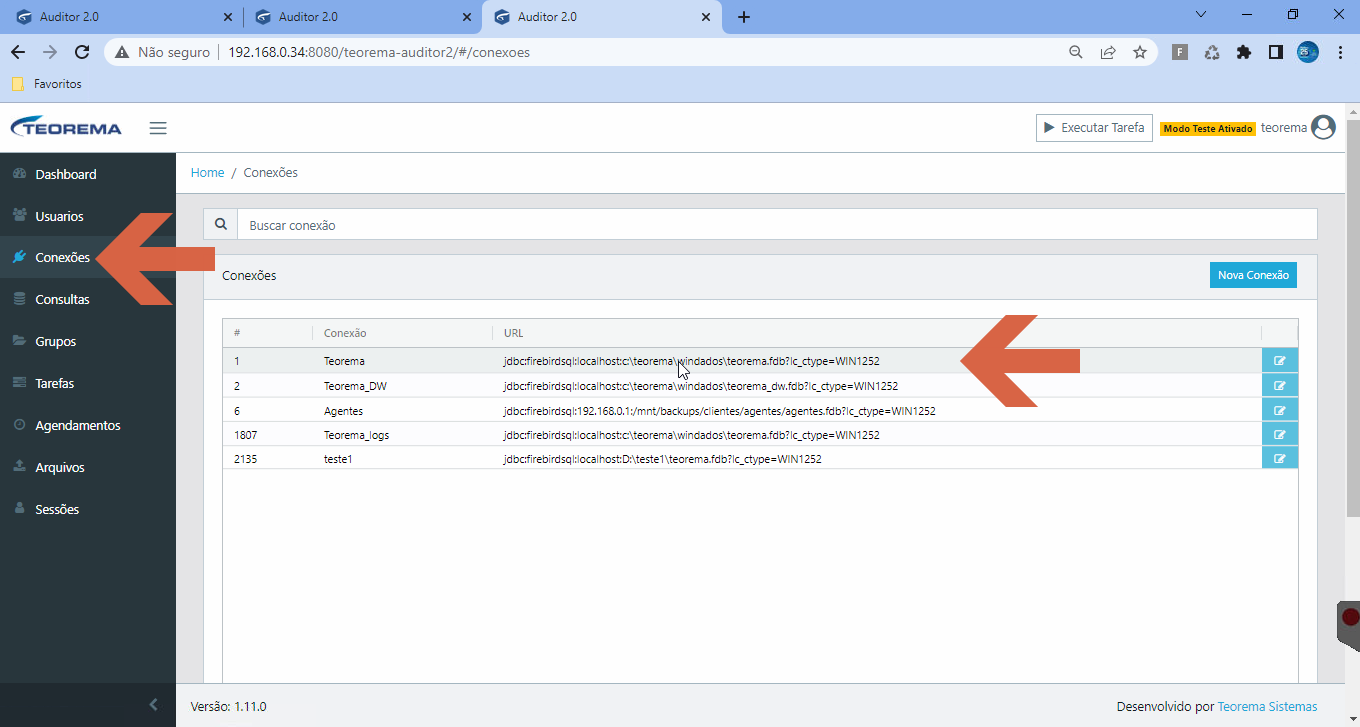The image size is (1360, 727).
Task: Open the Chrome three-dot menu
Action: [1340, 52]
